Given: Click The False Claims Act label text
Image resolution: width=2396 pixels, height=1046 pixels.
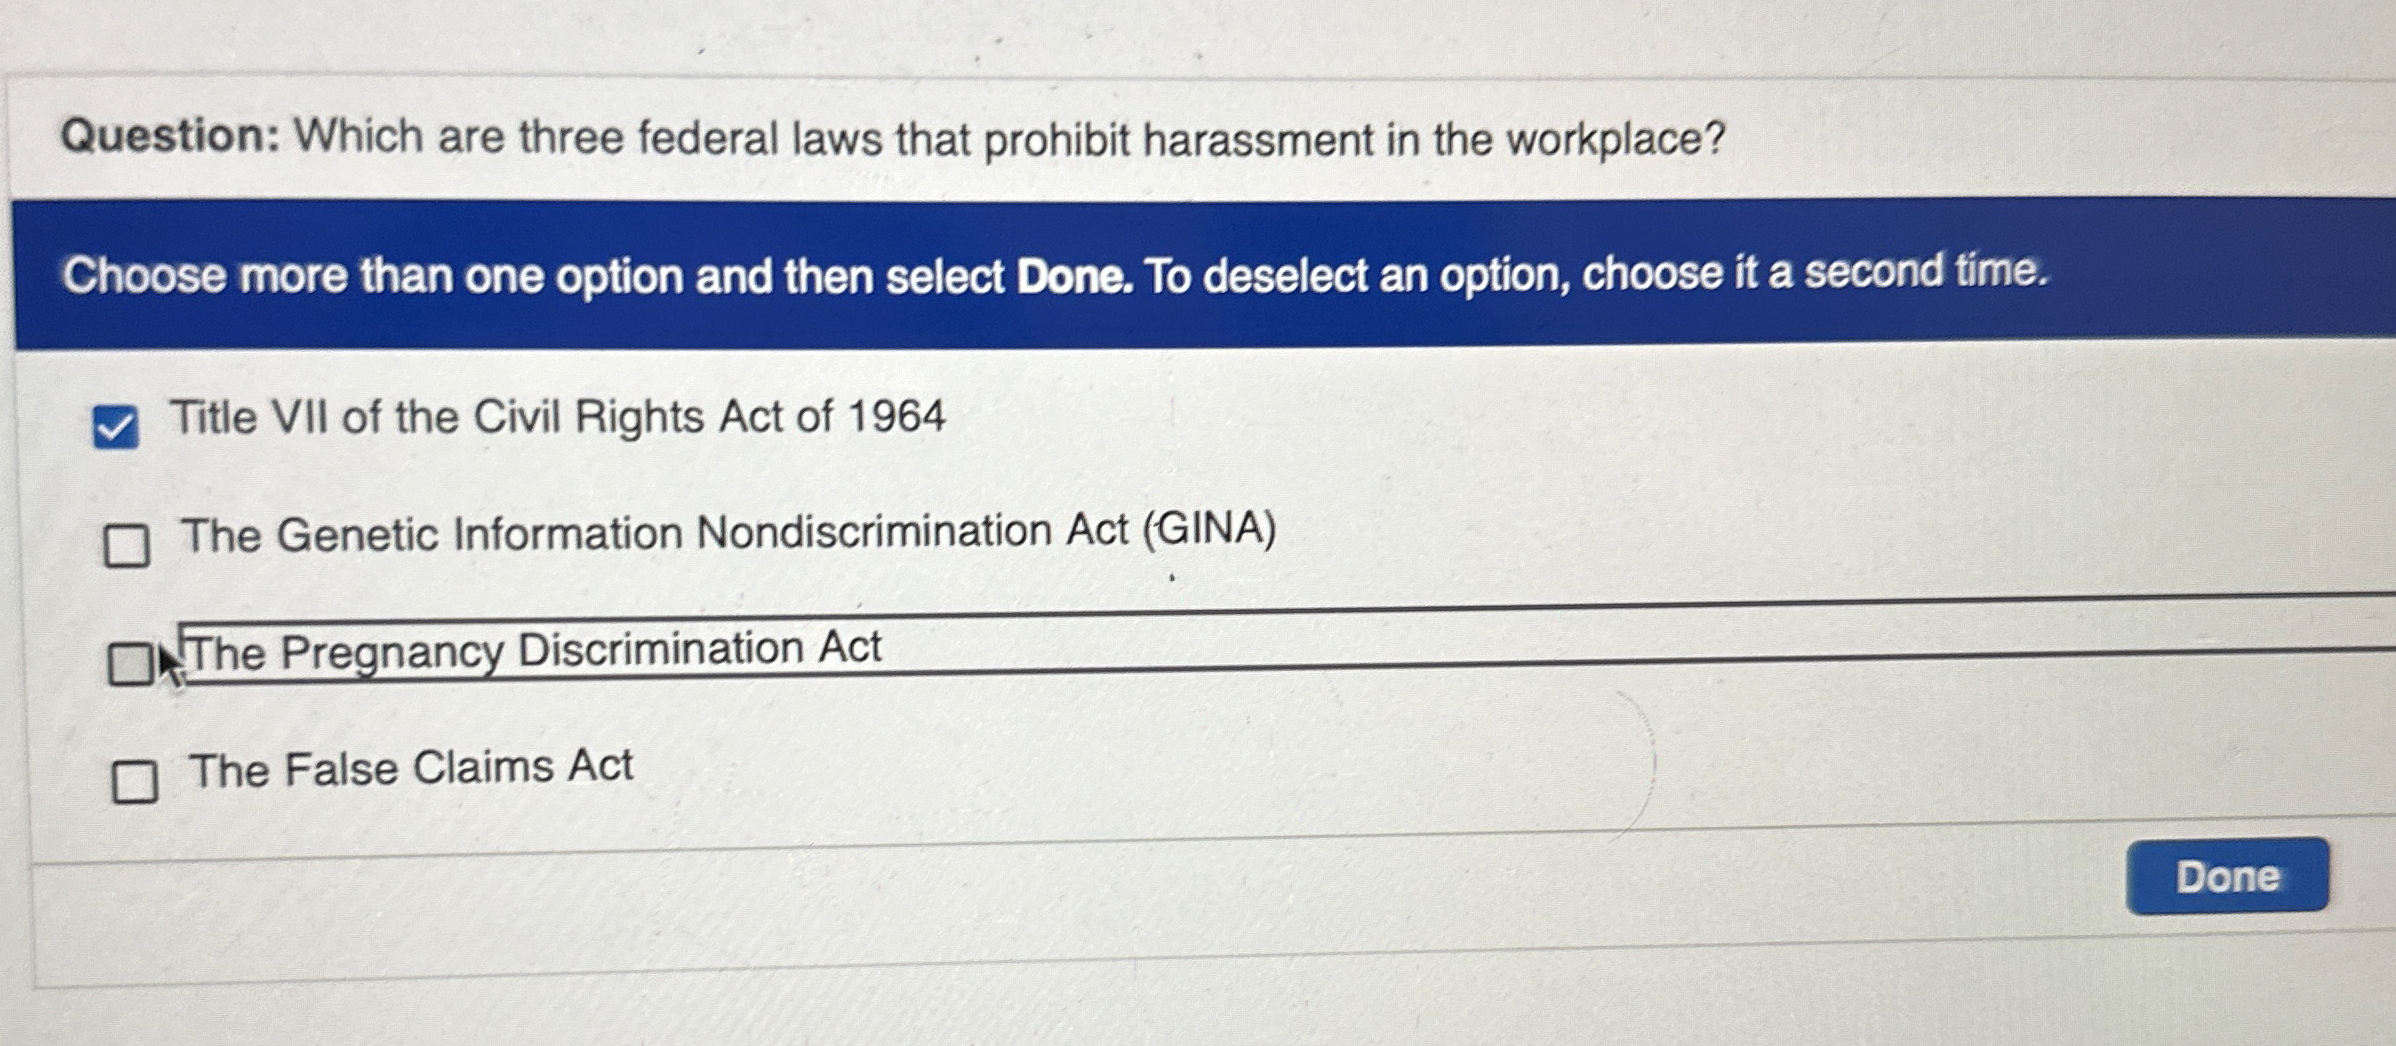Looking at the screenshot, I should [x=411, y=768].
